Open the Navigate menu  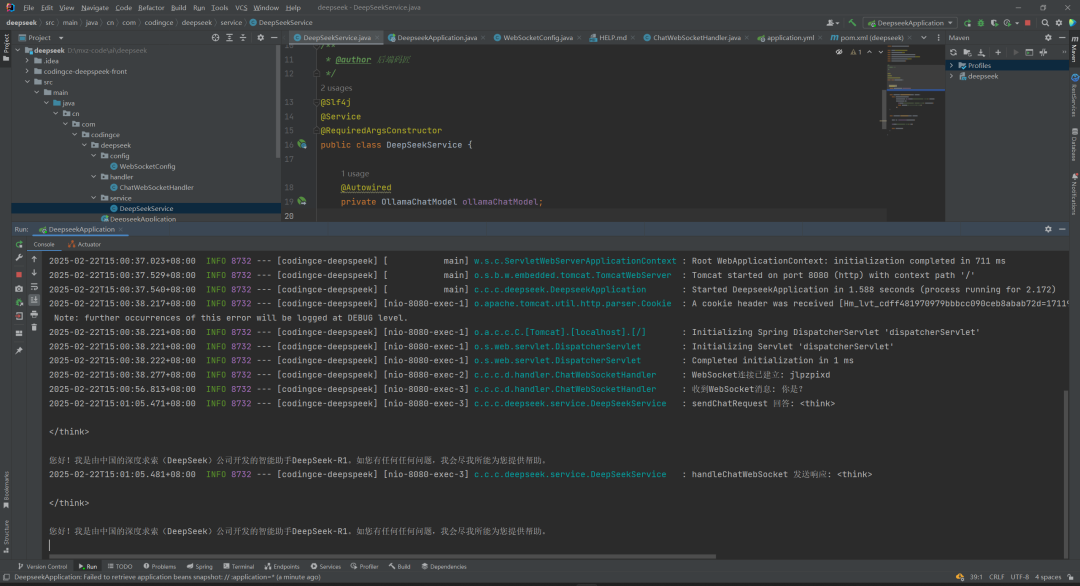[94, 7]
